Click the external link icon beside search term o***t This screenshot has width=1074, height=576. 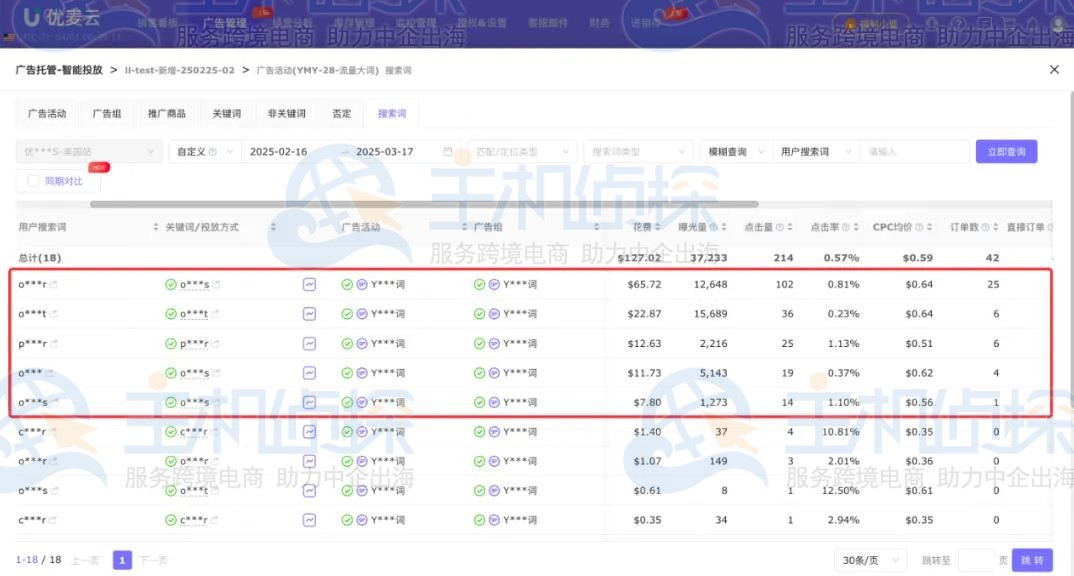click(x=55, y=313)
